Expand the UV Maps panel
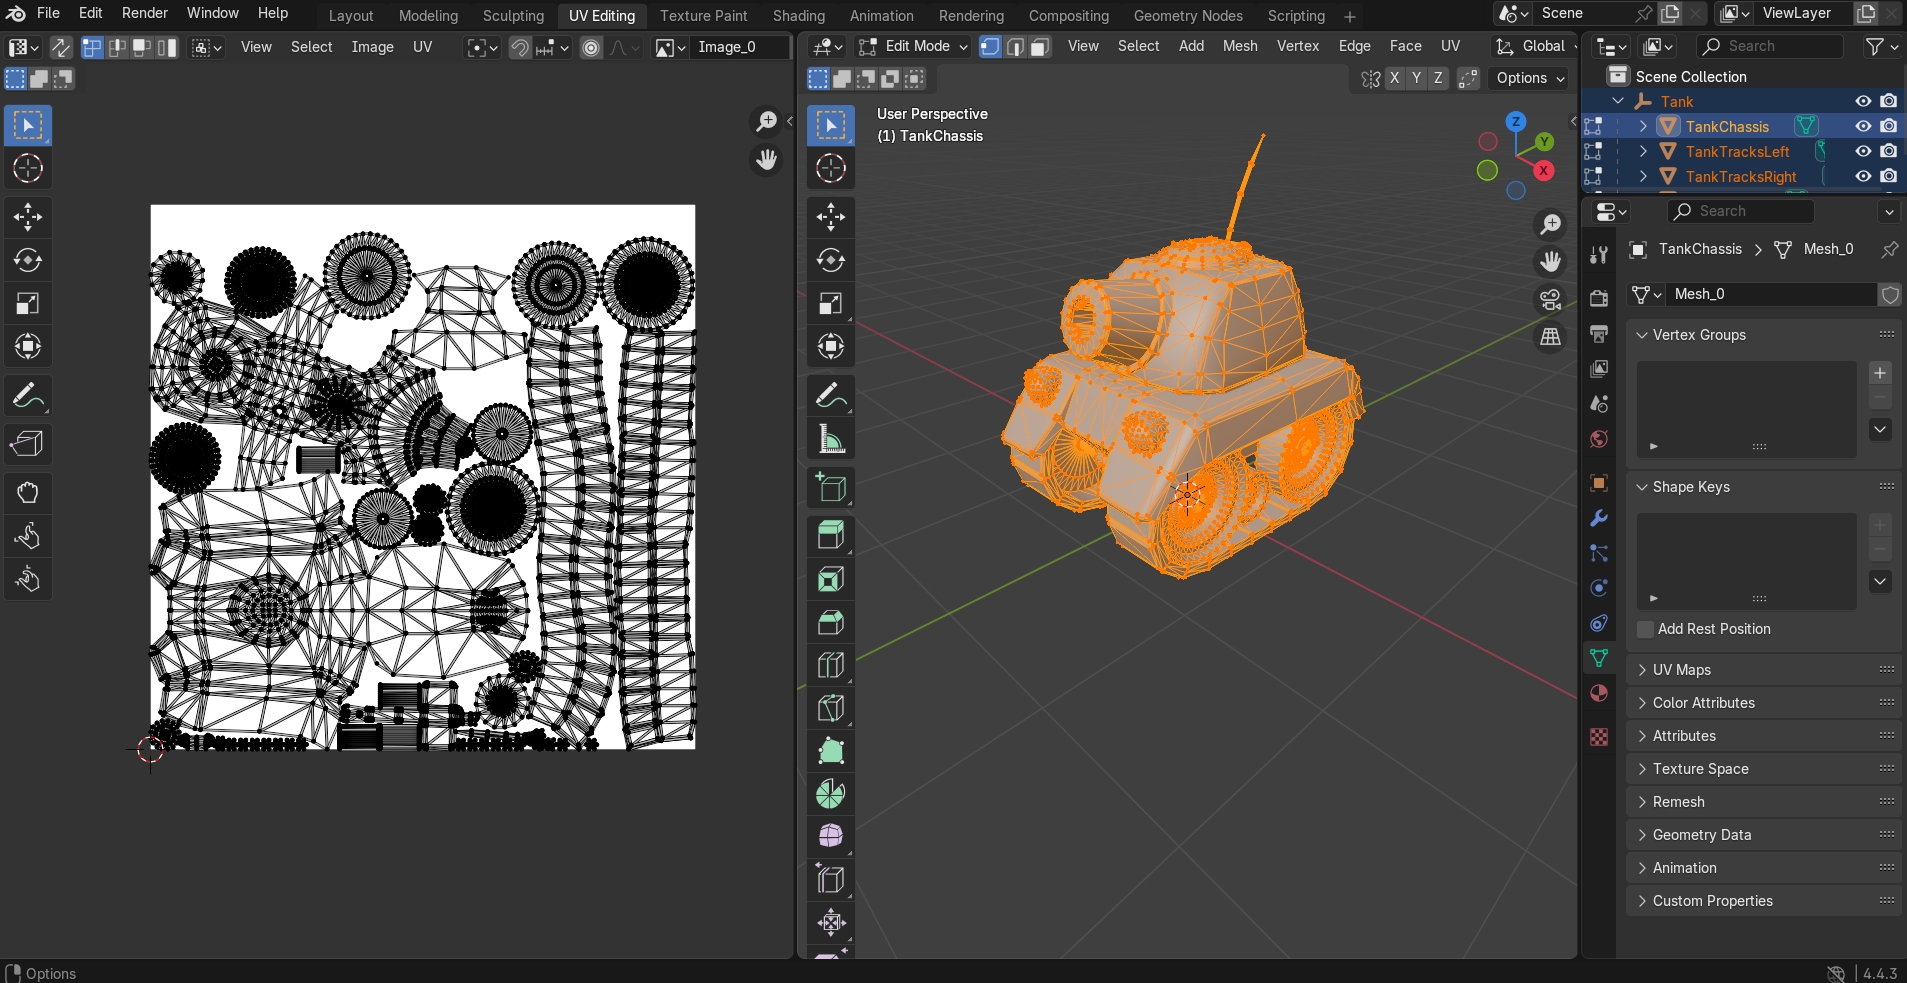The height and width of the screenshot is (983, 1907). pos(1681,670)
